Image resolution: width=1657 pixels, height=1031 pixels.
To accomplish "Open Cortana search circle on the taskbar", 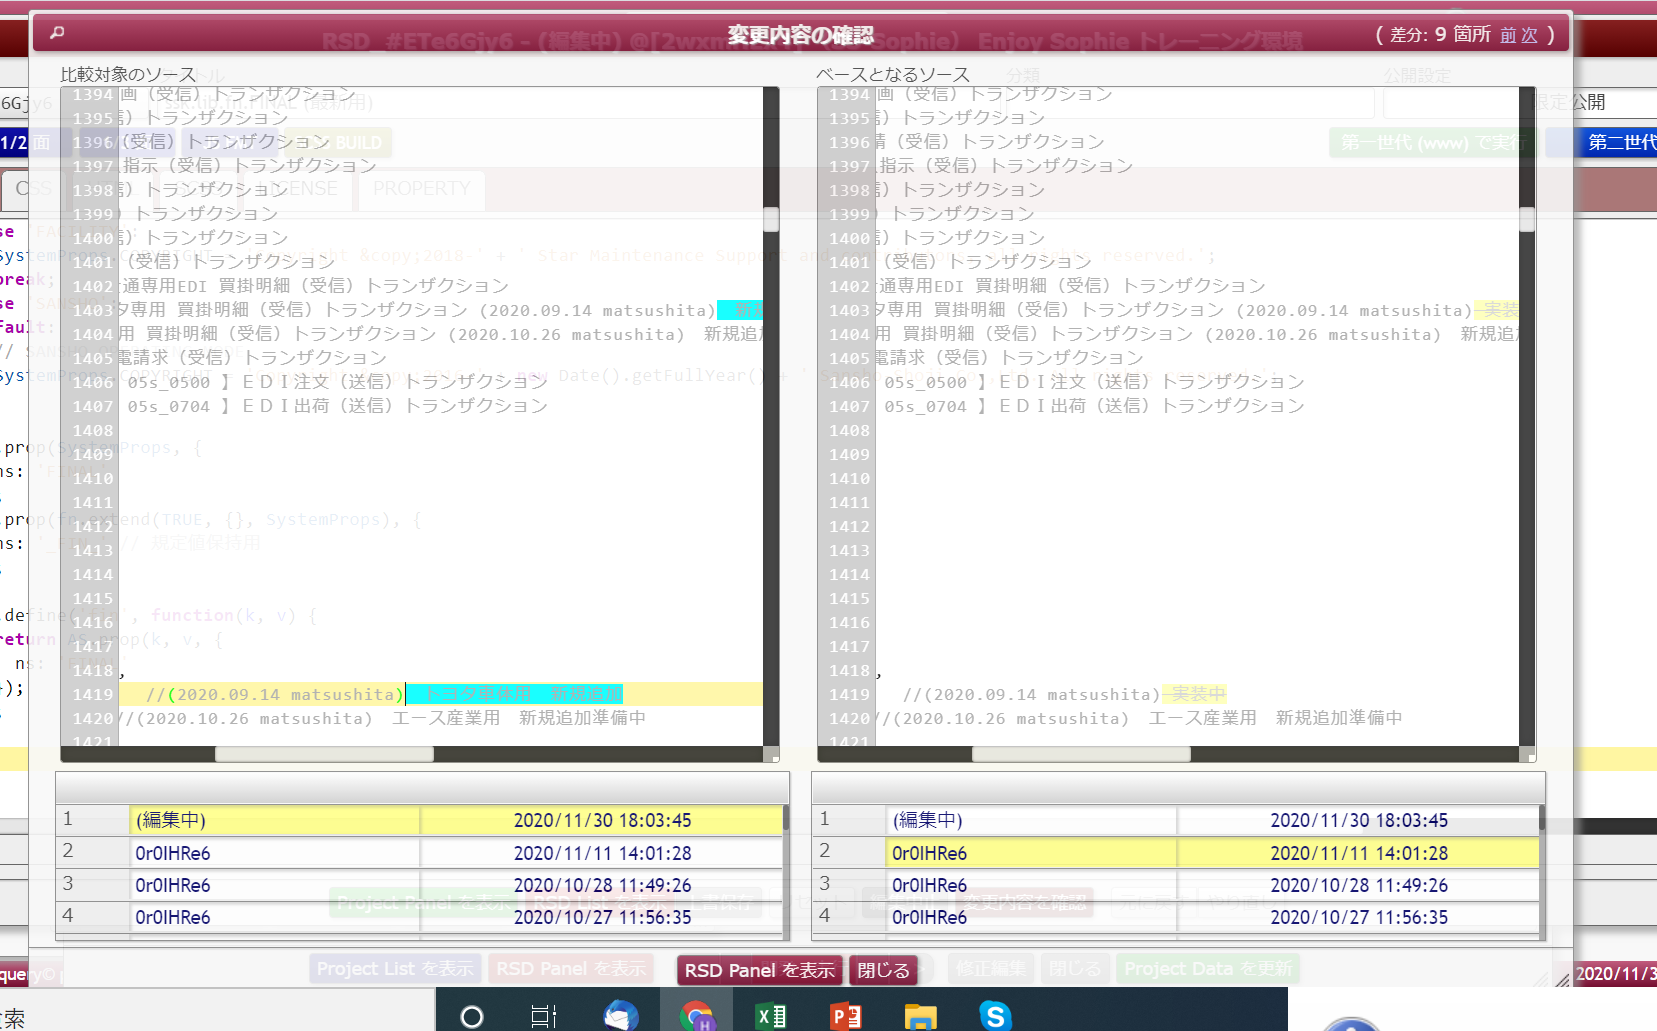I will pos(472,1016).
